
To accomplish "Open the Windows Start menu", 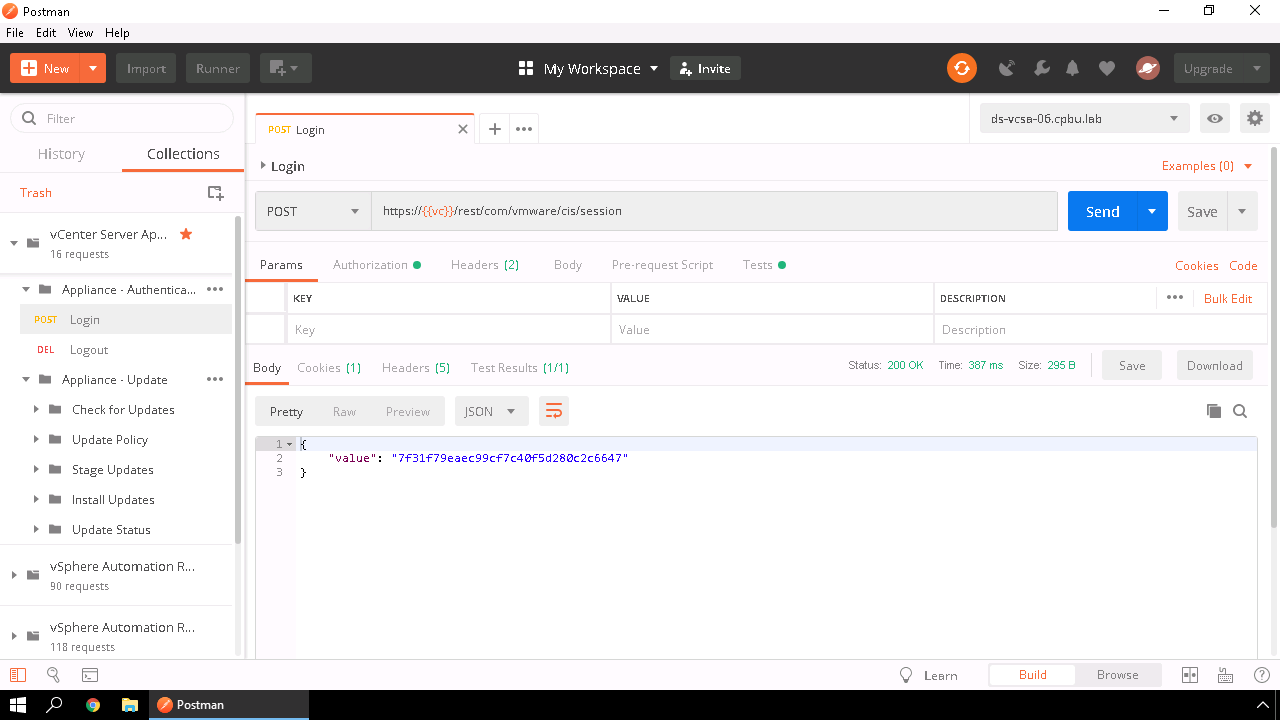I will [x=18, y=705].
